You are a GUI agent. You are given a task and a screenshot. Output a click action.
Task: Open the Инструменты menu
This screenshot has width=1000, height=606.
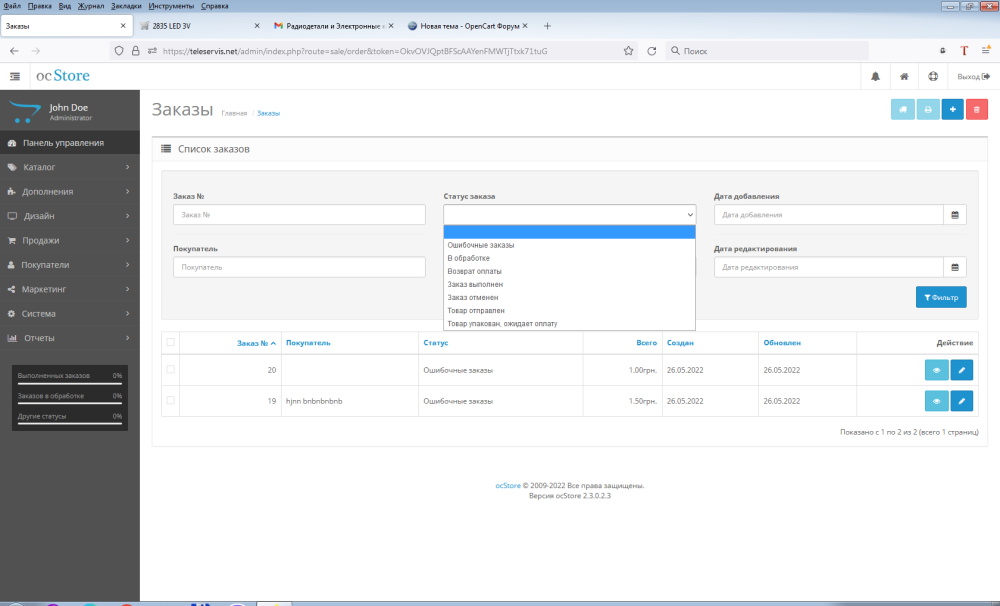[x=171, y=6]
